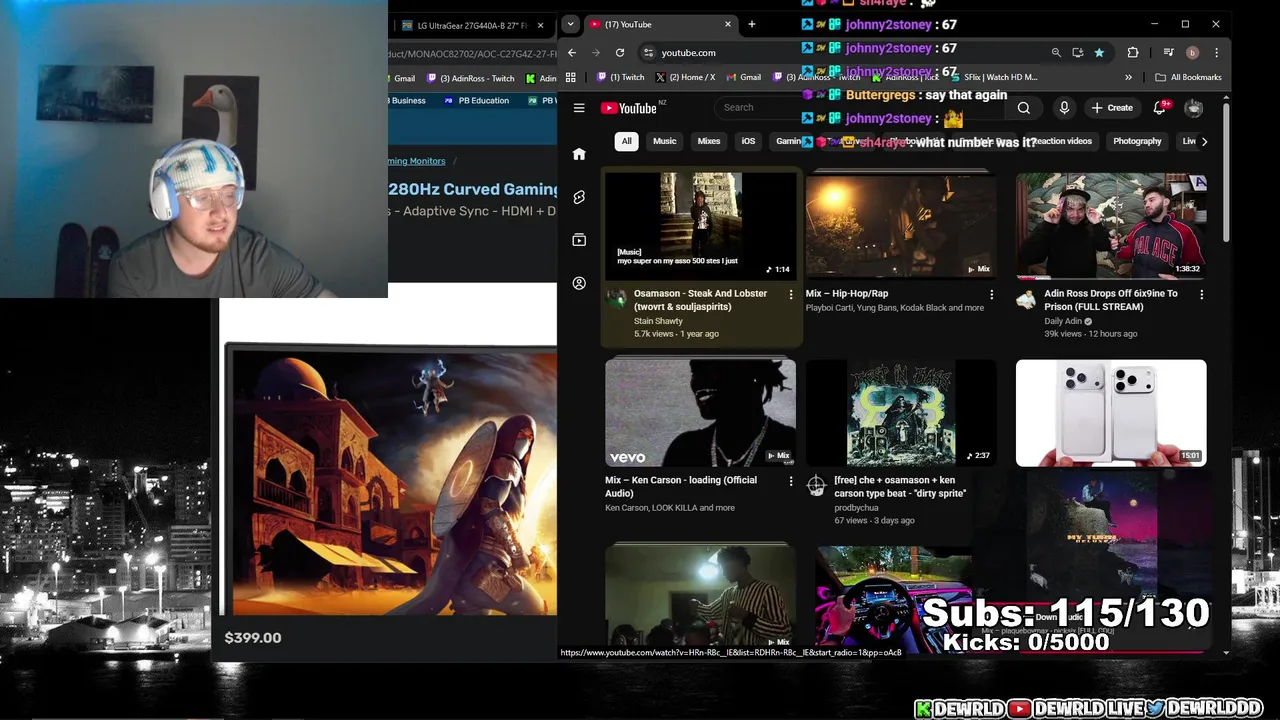Open the Daily Adin channel link
Screen dimensions: 1280x720
click(1063, 321)
